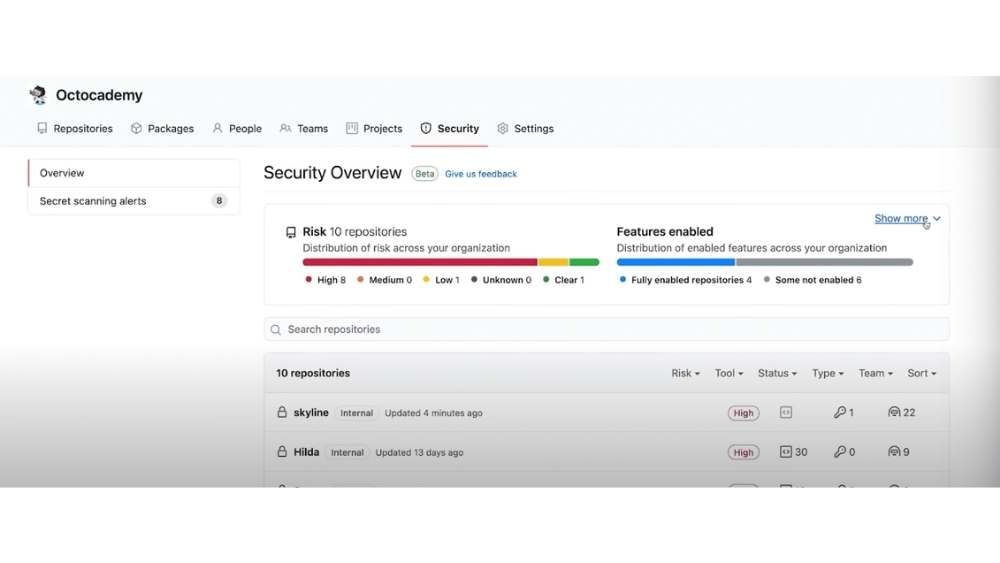Viewport: 1000px width, 563px height.
Task: Click the Settings gear icon
Action: click(503, 128)
